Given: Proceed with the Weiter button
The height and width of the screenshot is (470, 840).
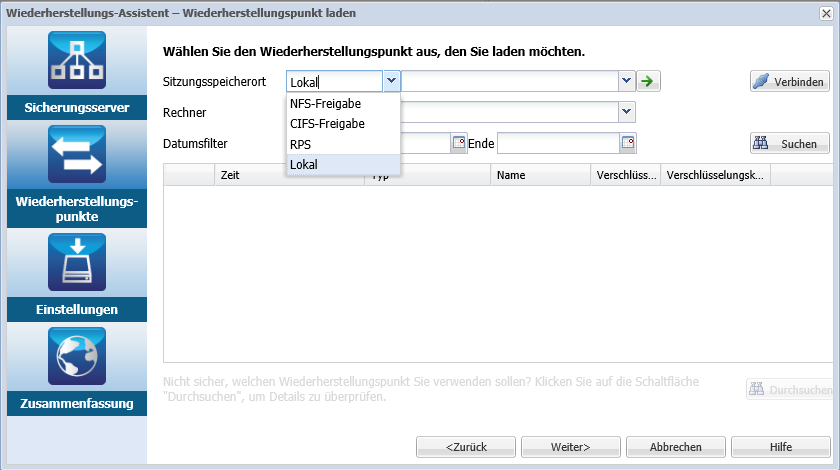Looking at the screenshot, I should click(571, 447).
